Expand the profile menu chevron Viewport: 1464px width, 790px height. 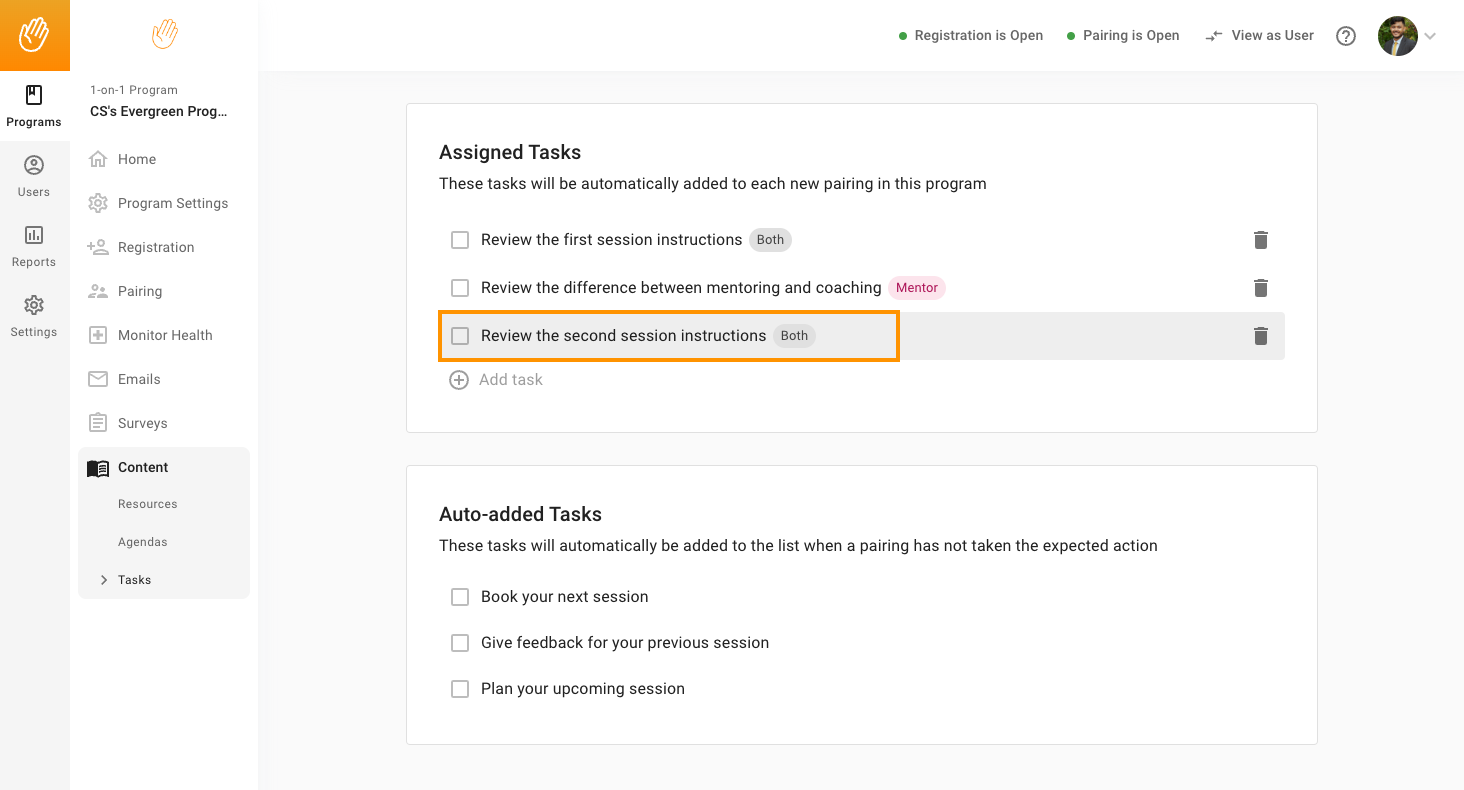coord(1430,36)
